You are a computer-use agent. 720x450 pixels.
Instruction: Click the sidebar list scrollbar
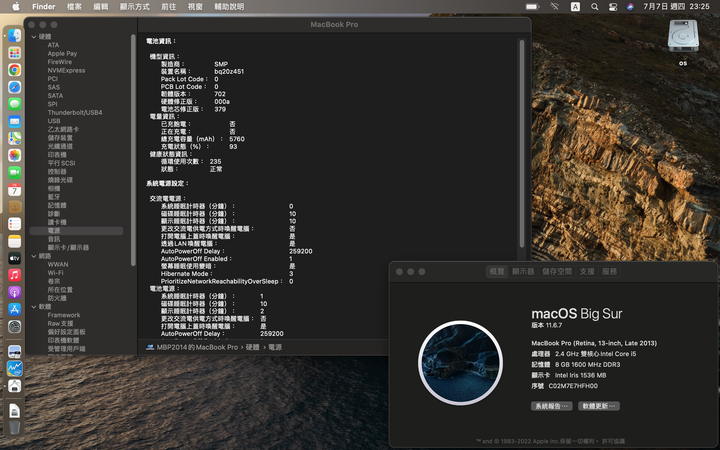[x=133, y=150]
